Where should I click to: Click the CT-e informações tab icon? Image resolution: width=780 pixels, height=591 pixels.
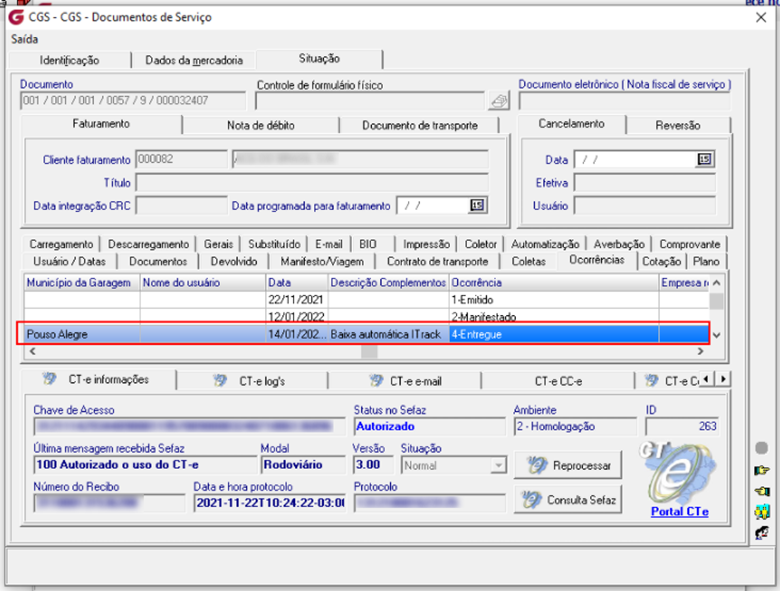tap(49, 379)
